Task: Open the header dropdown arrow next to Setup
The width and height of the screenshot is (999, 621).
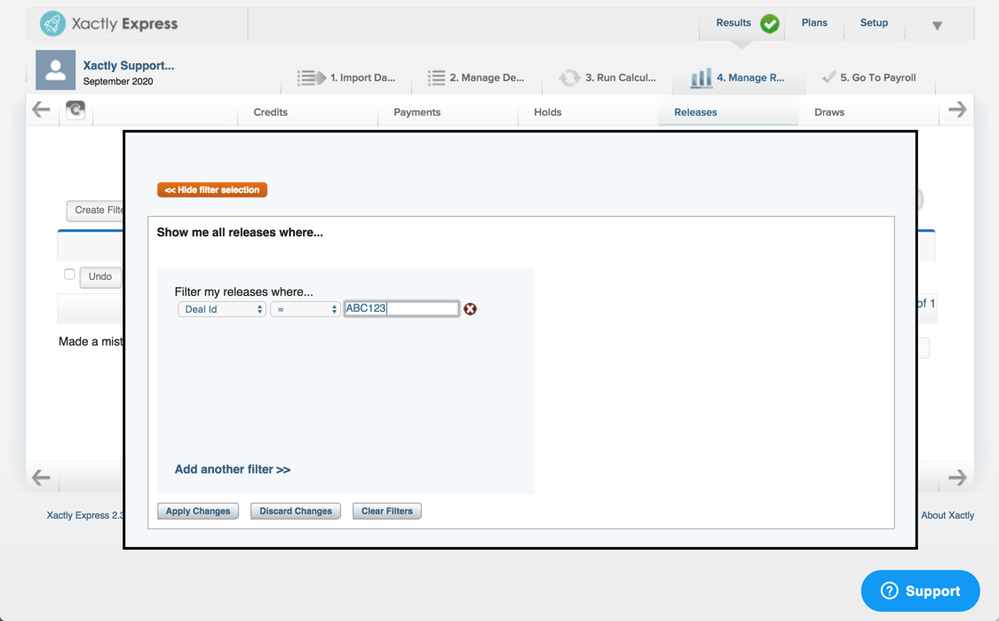Action: (937, 26)
